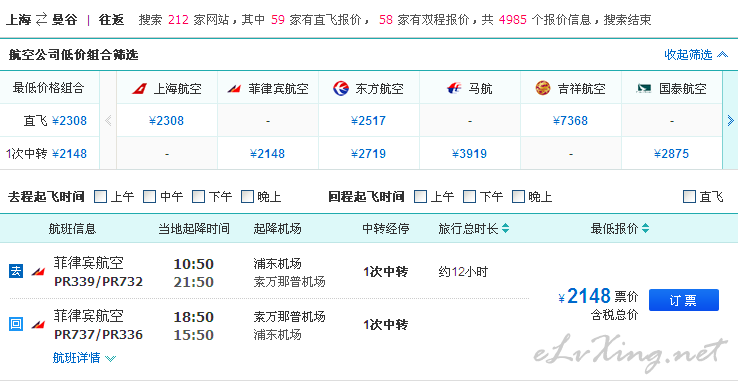Enable outbound 上午 departure time checkbox
This screenshot has width=738, height=386.
[100, 196]
